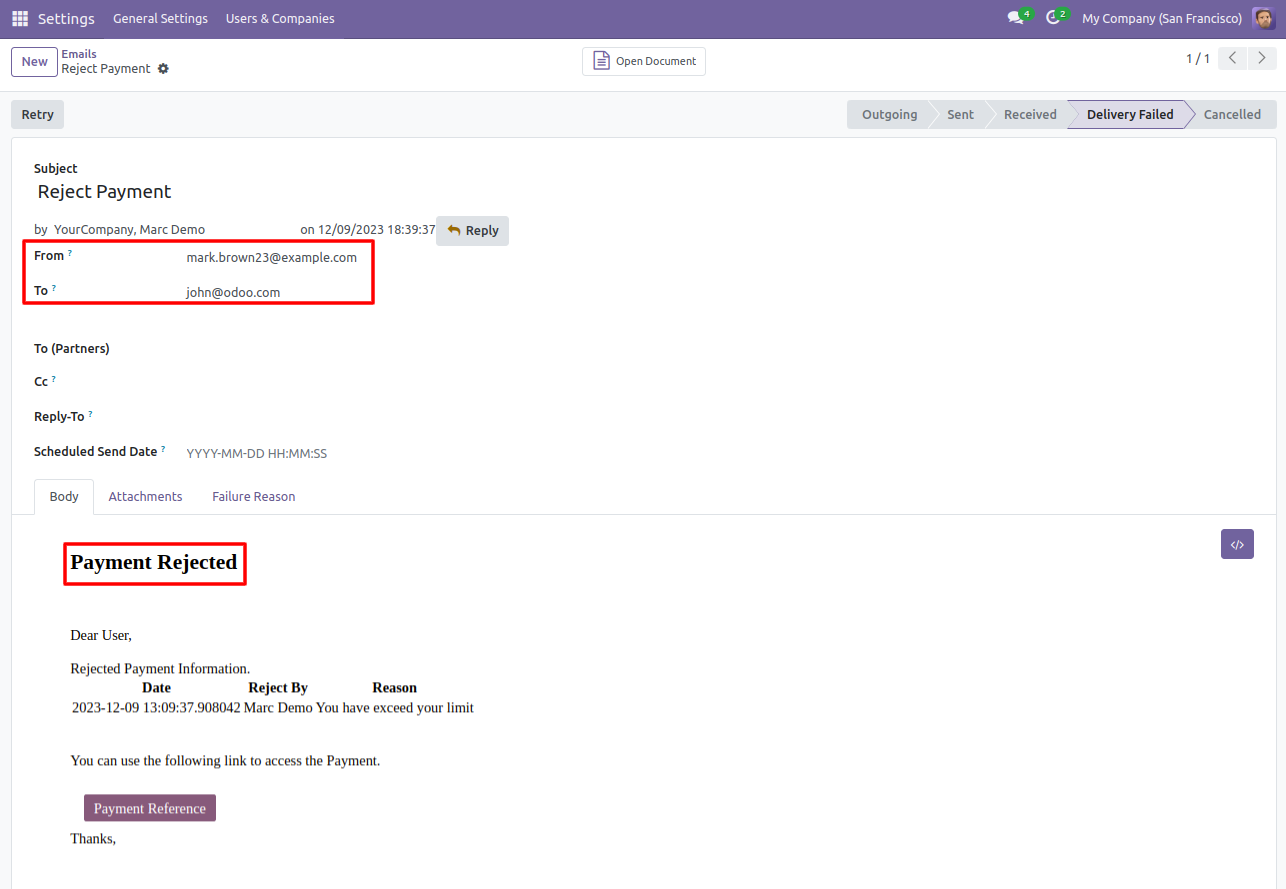Viewport: 1286px width, 889px height.
Task: Switch to the Failure Reason tab
Action: click(254, 497)
